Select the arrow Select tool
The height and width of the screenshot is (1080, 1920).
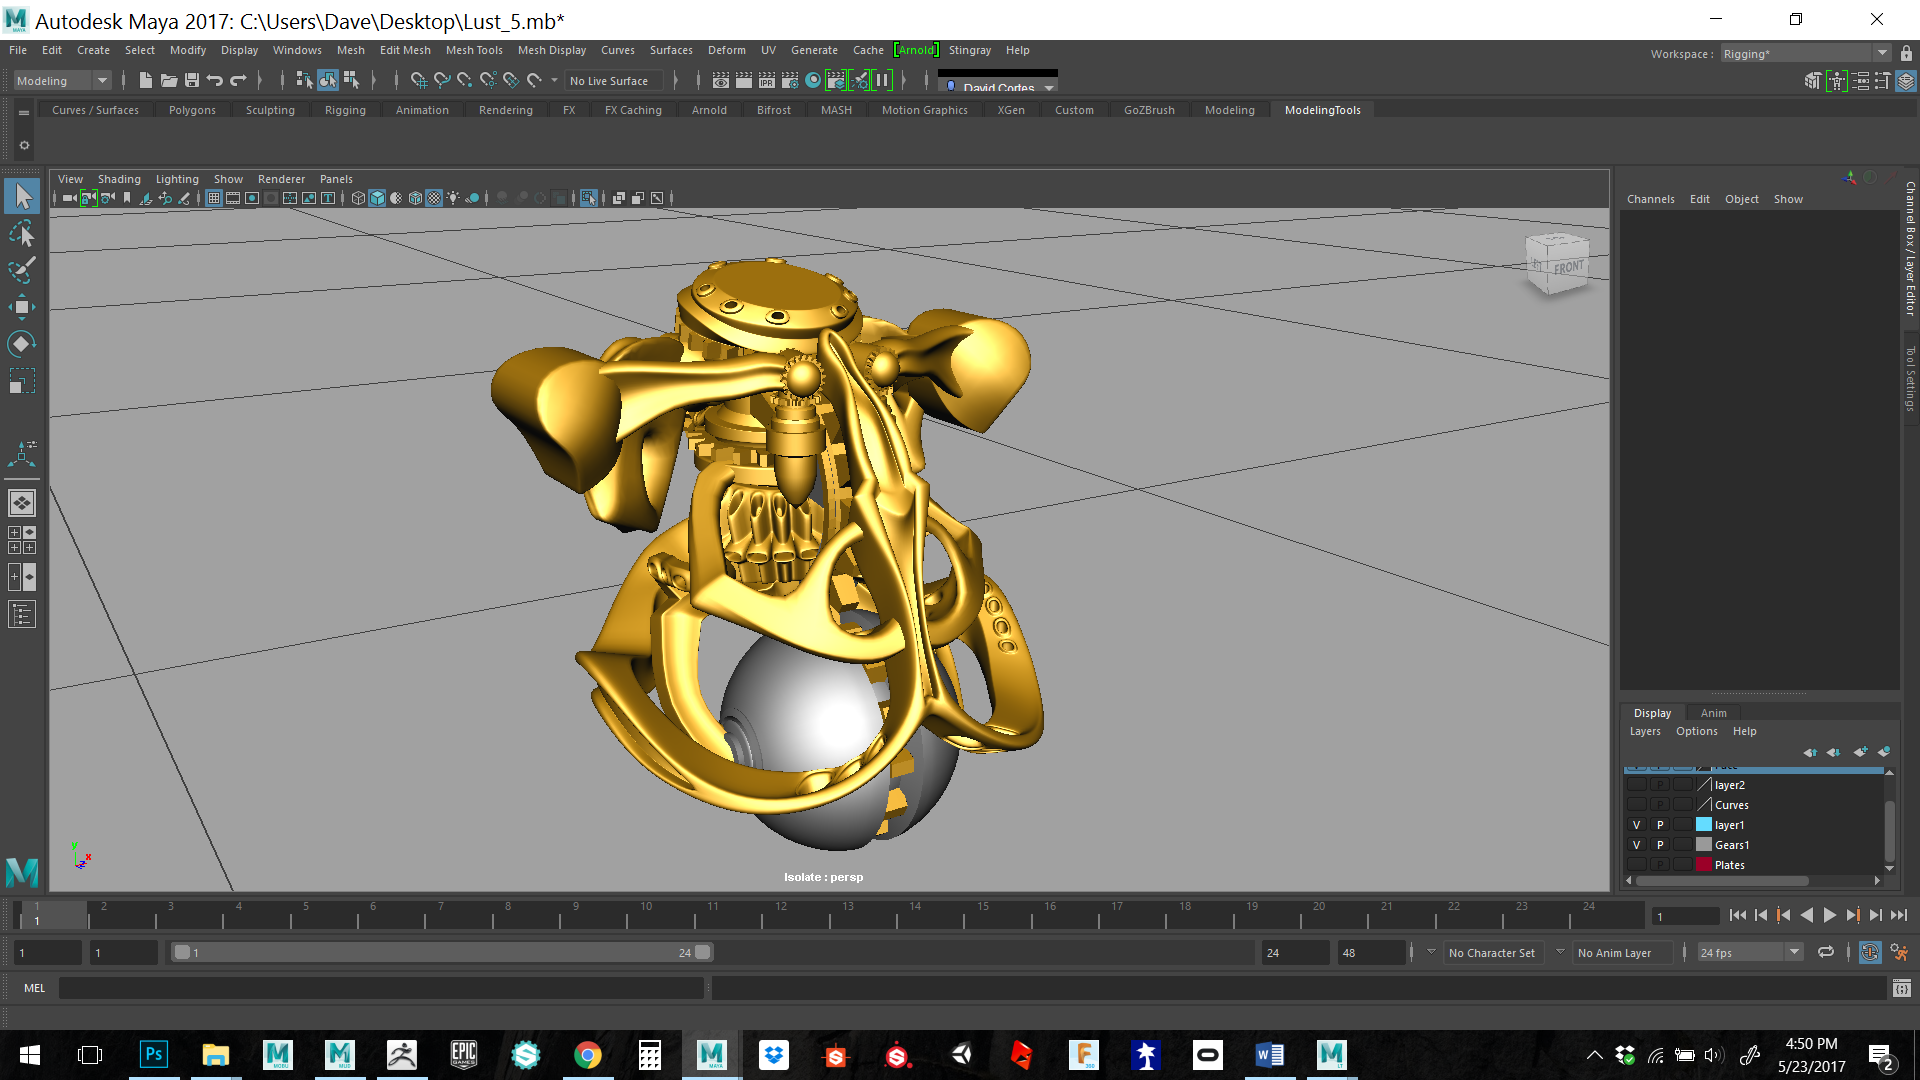point(22,197)
